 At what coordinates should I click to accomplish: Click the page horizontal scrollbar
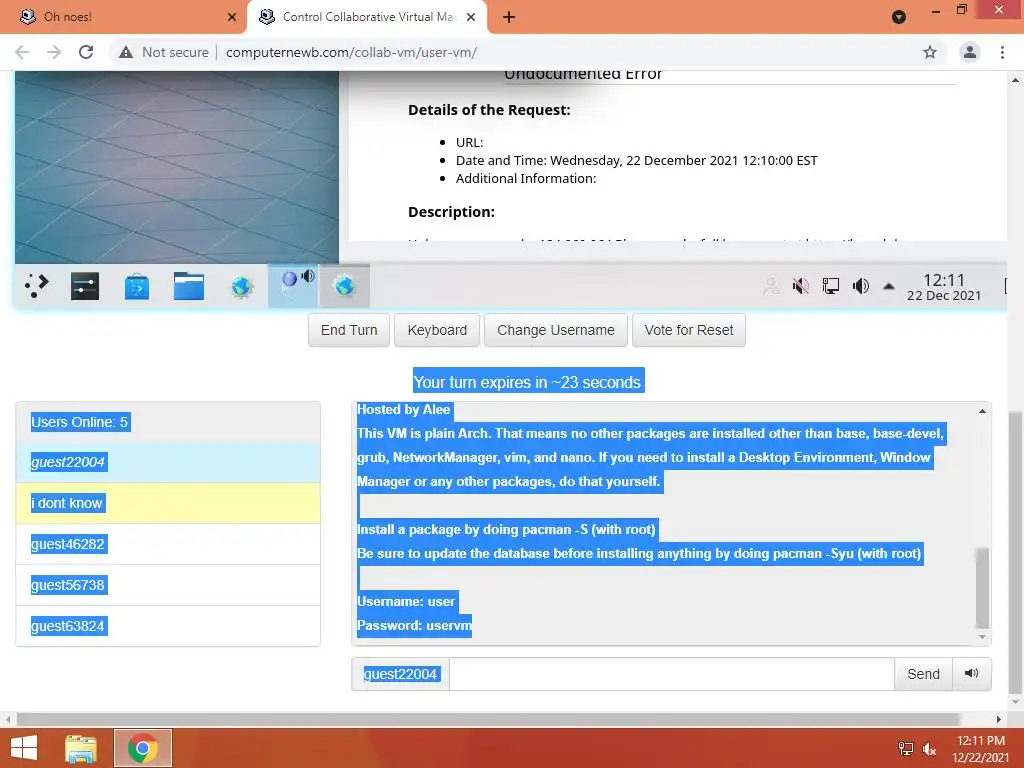pyautogui.click(x=488, y=719)
